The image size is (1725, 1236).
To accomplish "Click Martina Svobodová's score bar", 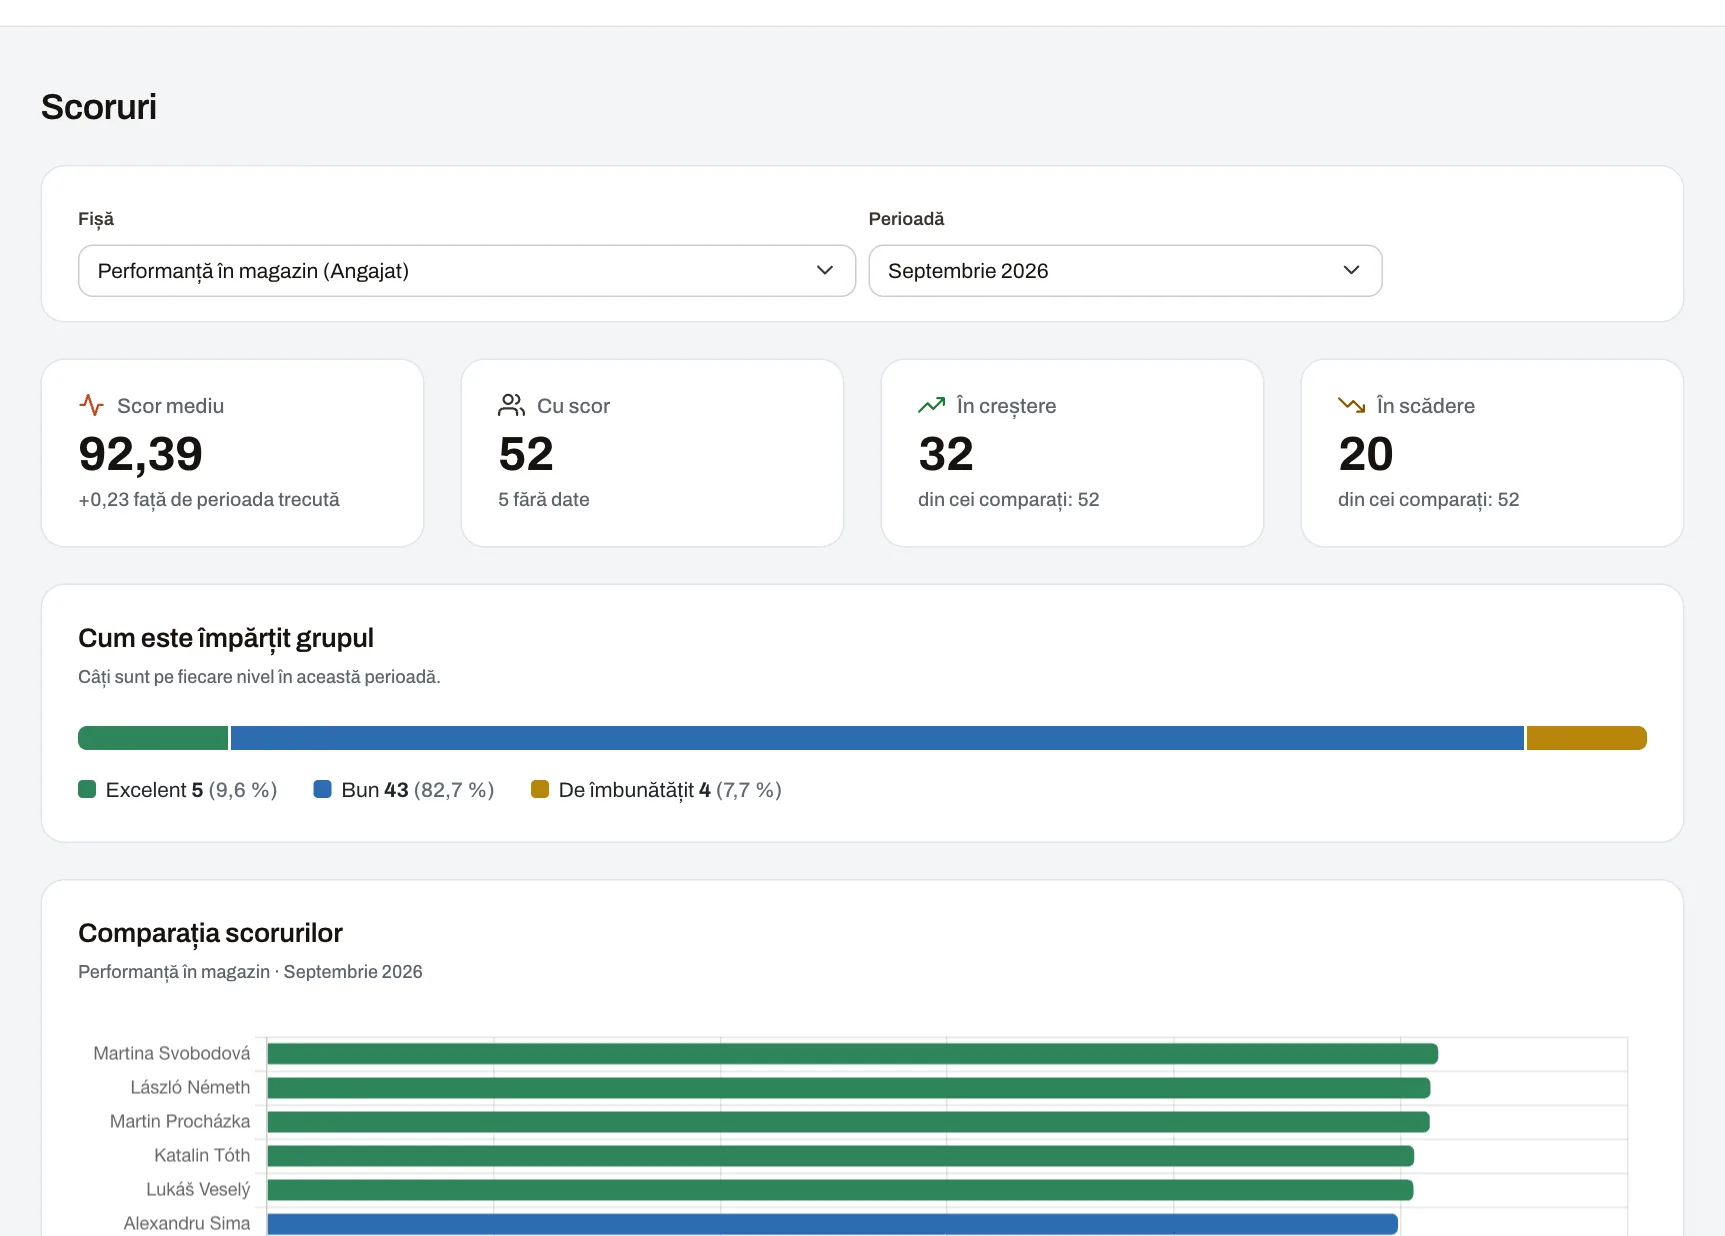I will tap(852, 1053).
